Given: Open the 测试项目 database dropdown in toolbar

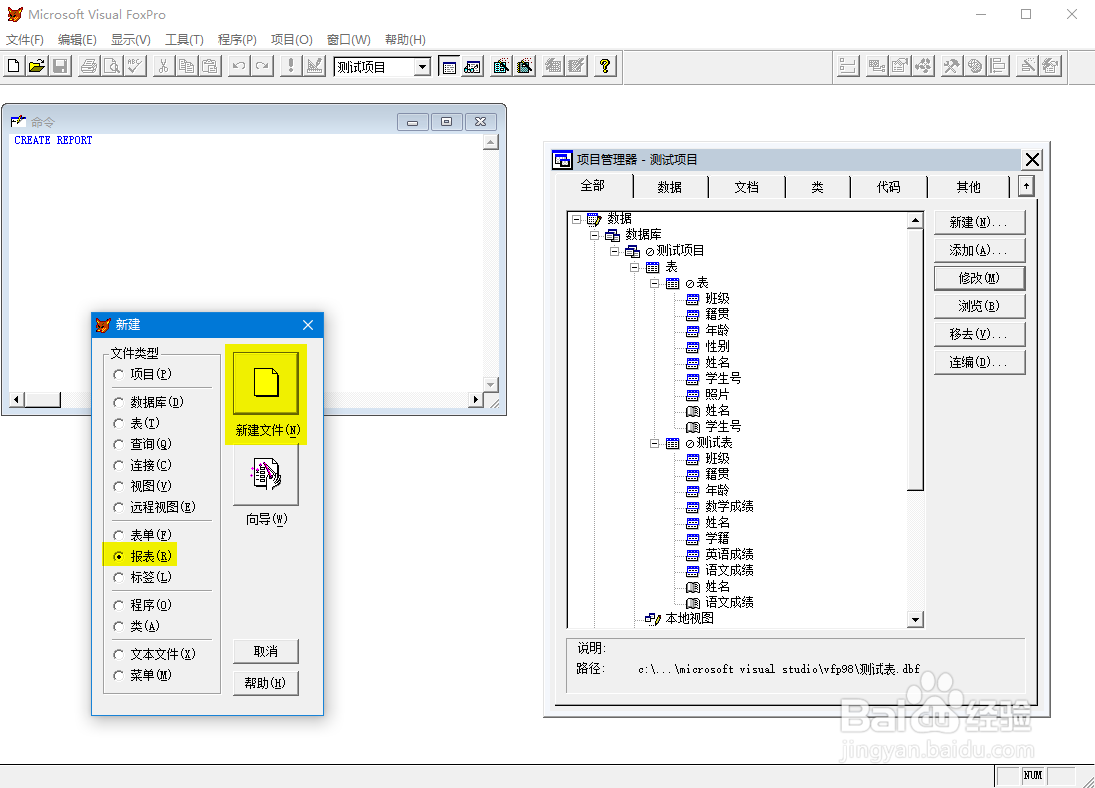Looking at the screenshot, I should (x=422, y=67).
